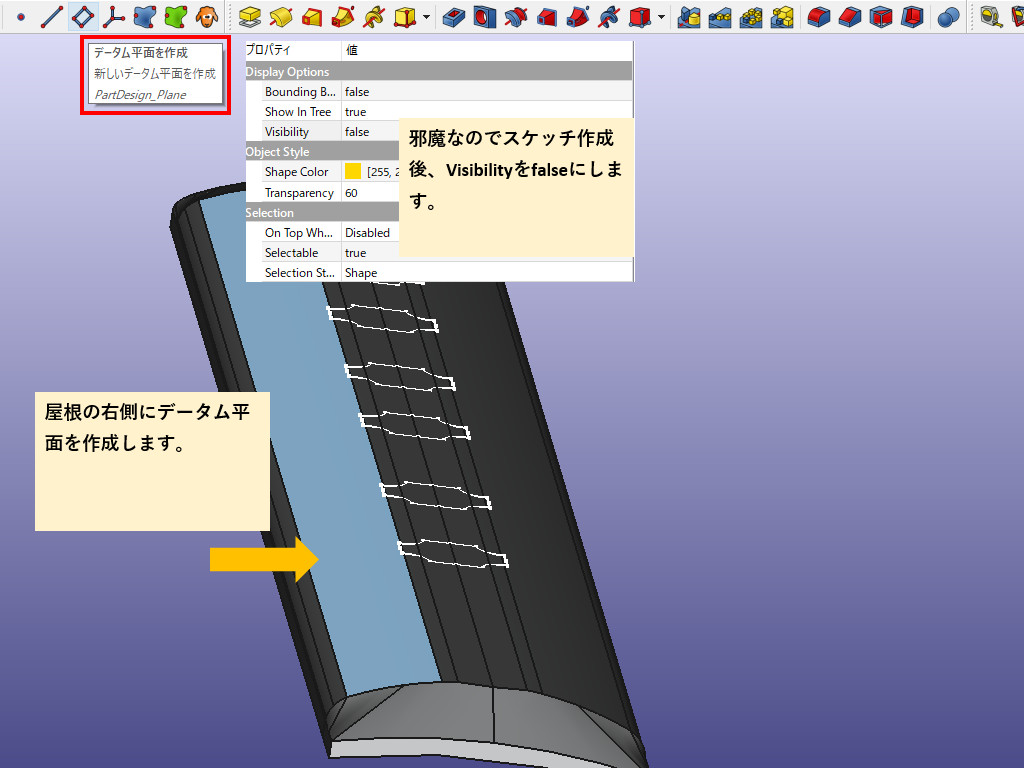
Task: Apply the Fillet tool
Action: 819,16
